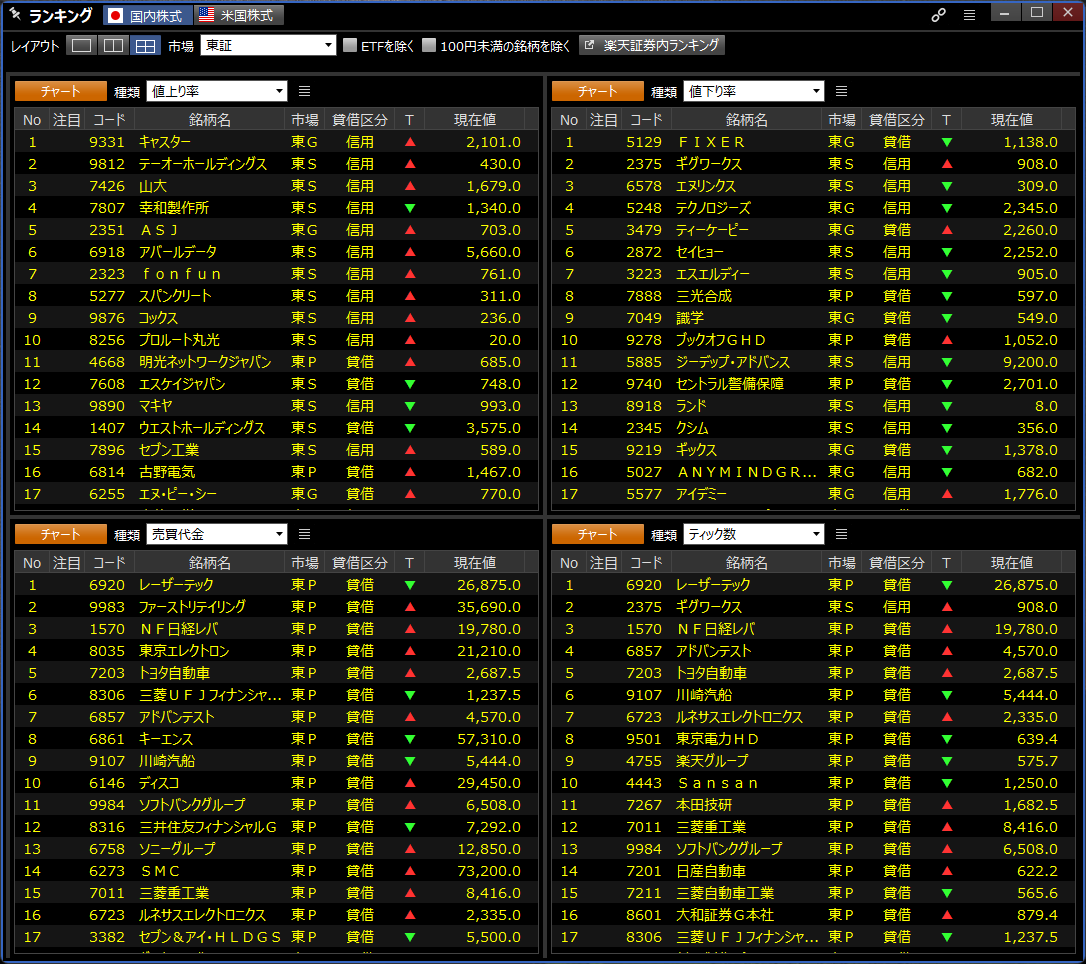Switch to the 国内株式 tab
The height and width of the screenshot is (964, 1086).
pyautogui.click(x=145, y=15)
